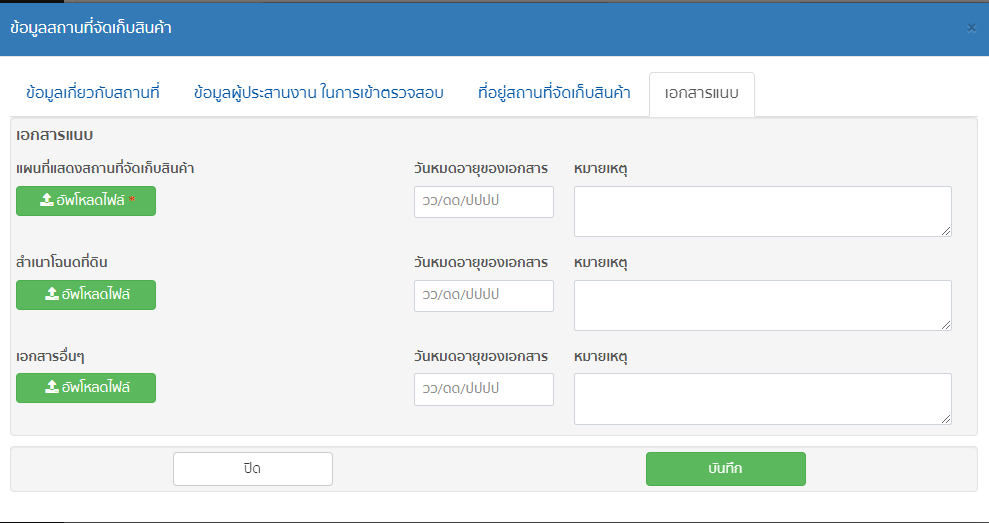Viewport: 989px width, 523px height.
Task: Upload file for เอกสารอื่นๆ
Action: (x=86, y=387)
